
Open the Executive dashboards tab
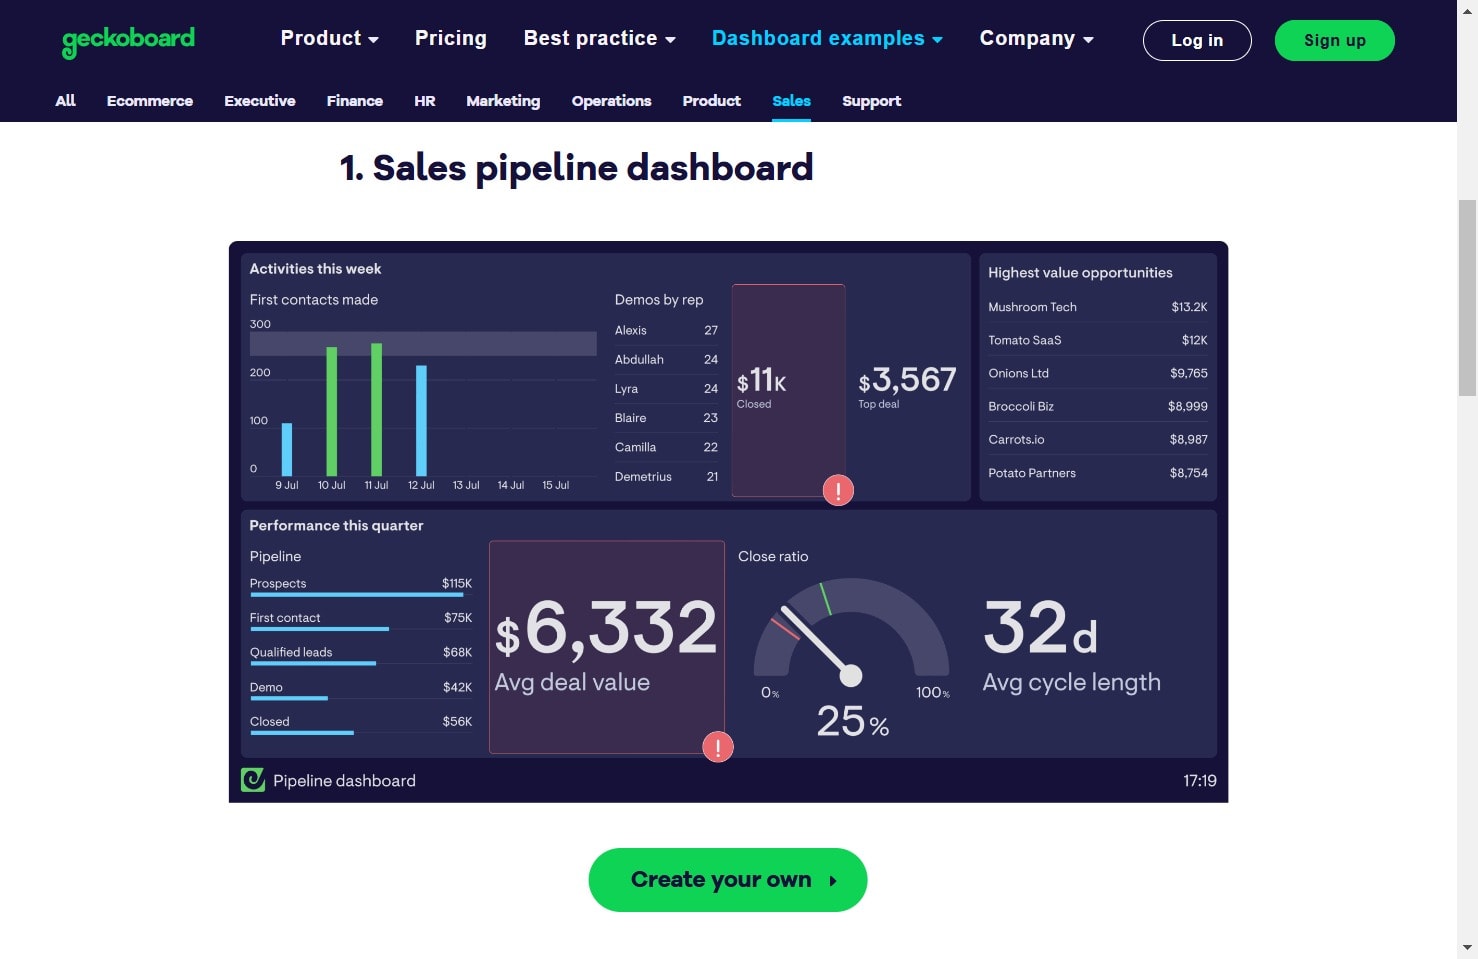pyautogui.click(x=260, y=101)
